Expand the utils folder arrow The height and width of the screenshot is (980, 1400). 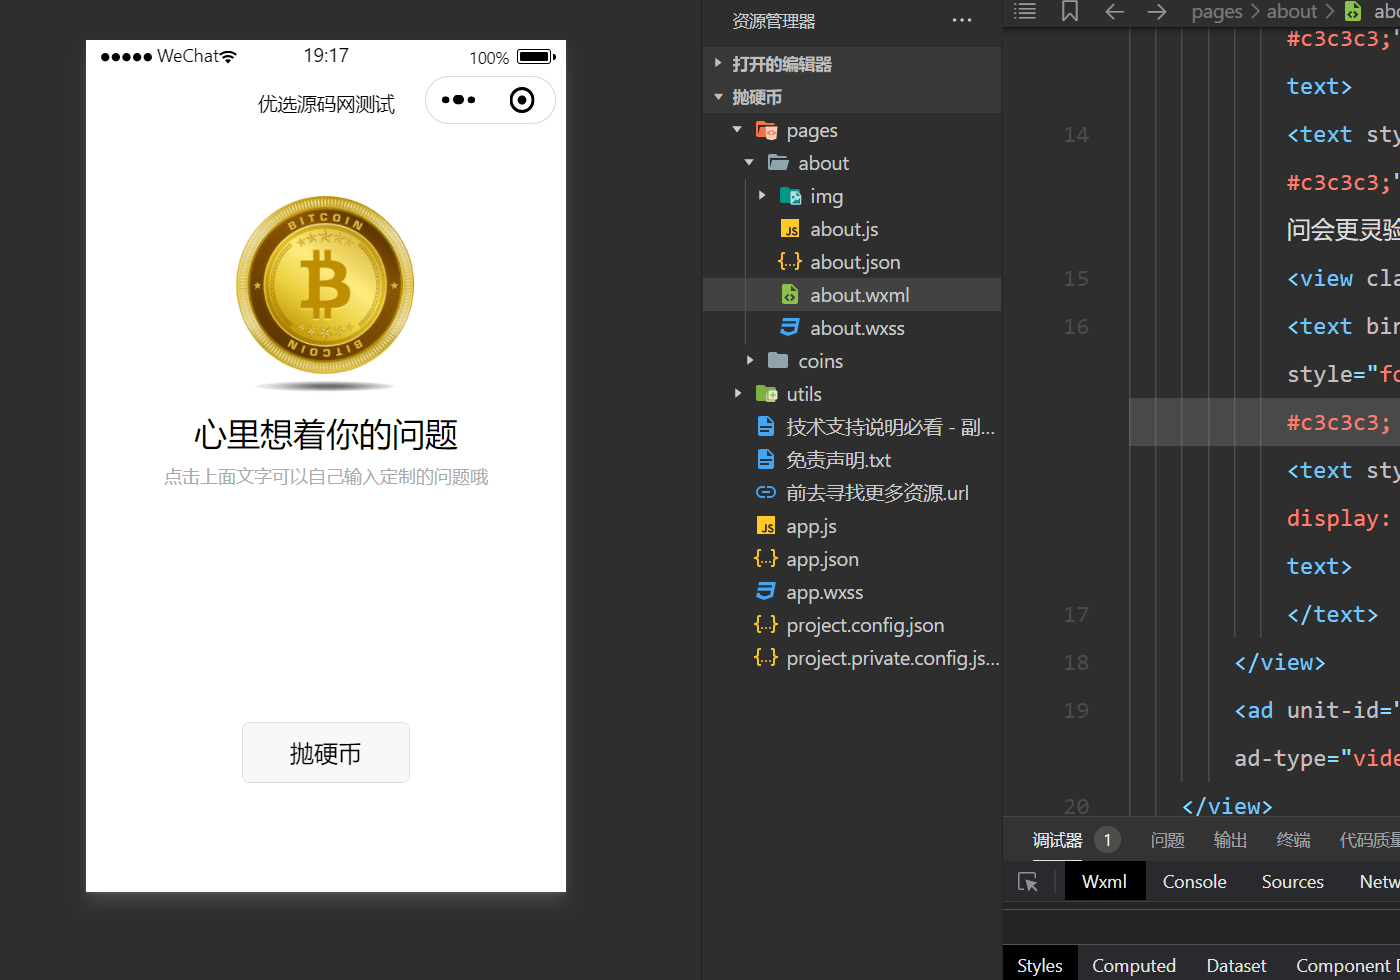click(x=738, y=394)
